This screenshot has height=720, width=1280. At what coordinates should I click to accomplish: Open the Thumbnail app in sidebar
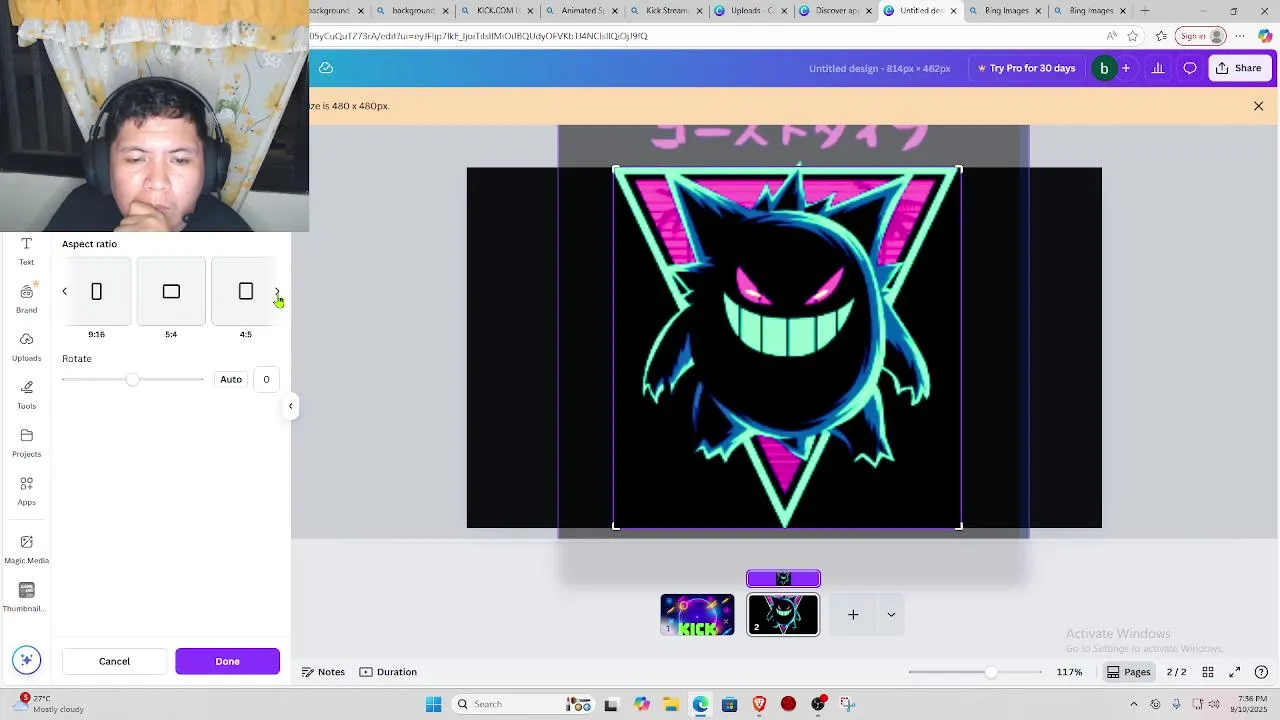(26, 597)
